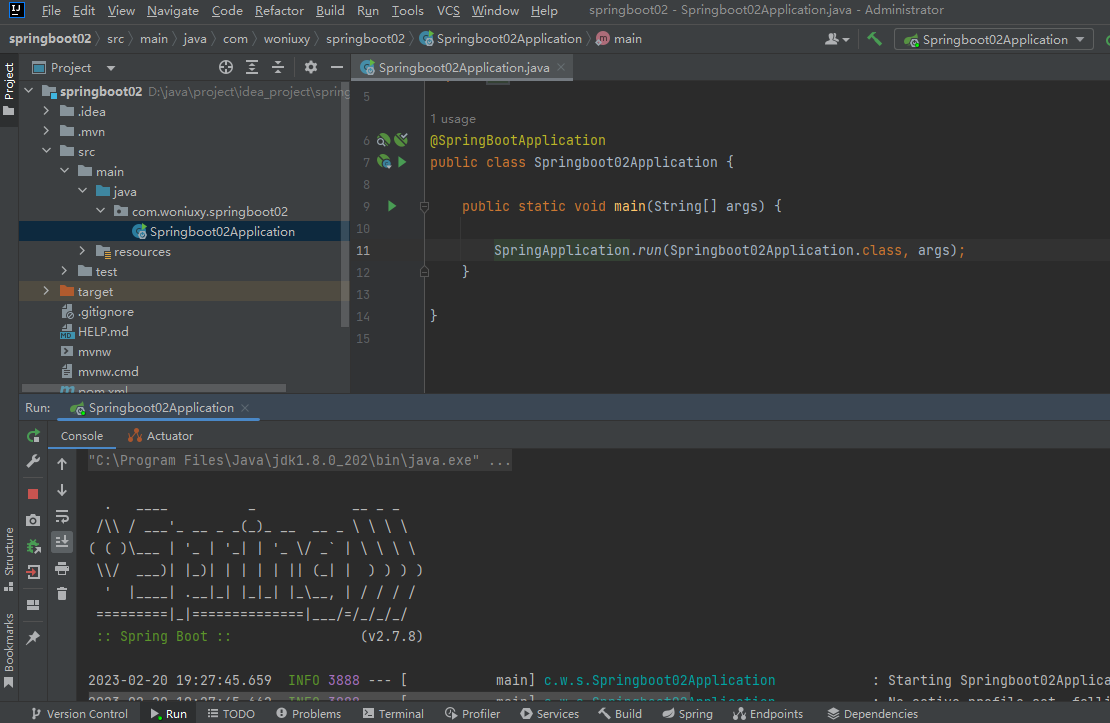Click the '1 usage' inlay hint
This screenshot has height=723, width=1110.
tap(453, 119)
